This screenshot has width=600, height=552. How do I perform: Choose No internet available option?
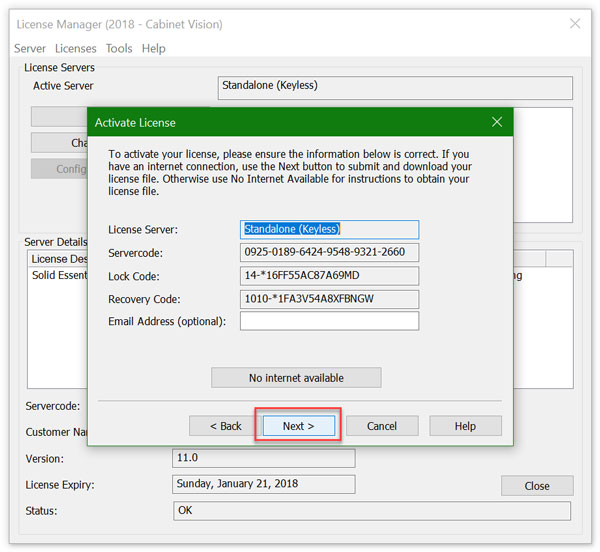(x=296, y=378)
